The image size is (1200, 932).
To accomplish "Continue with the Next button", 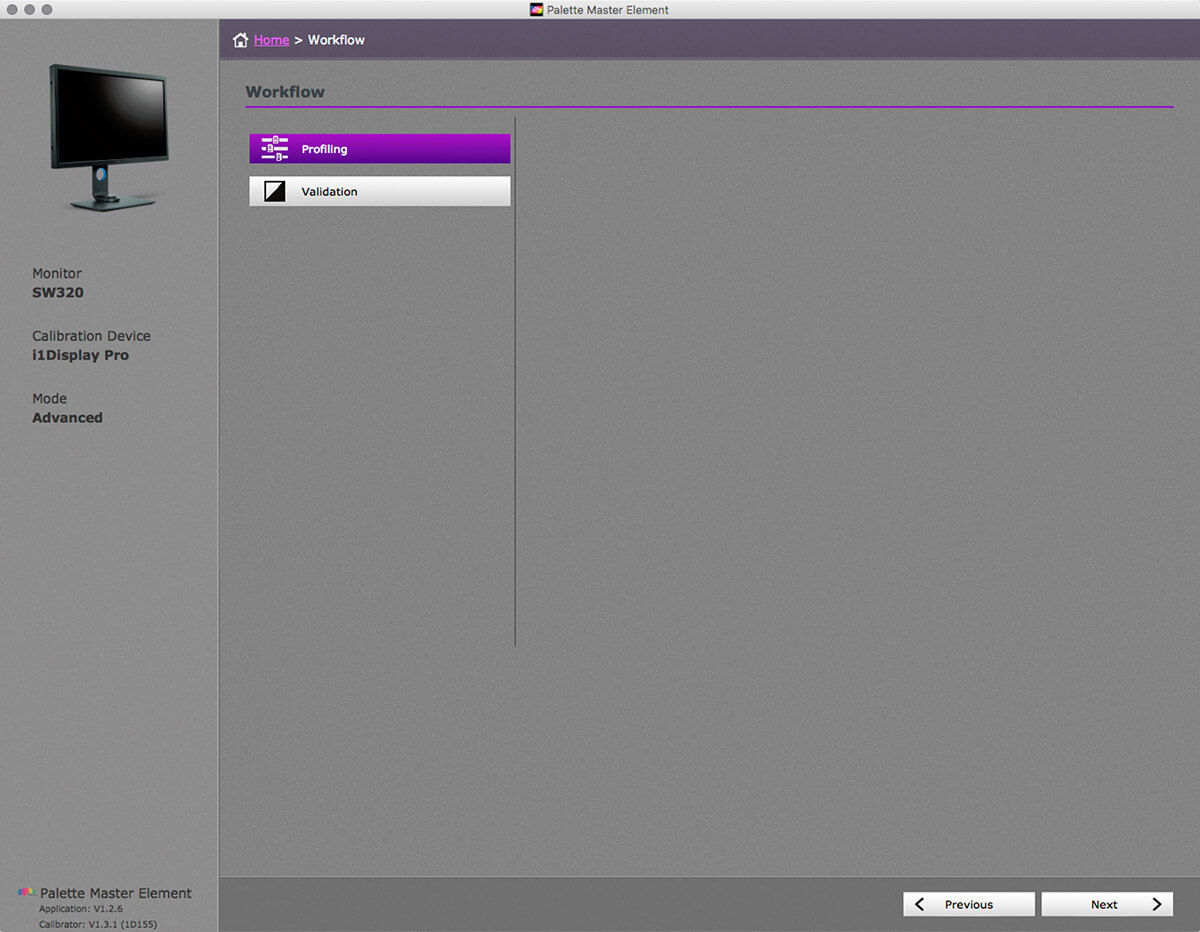I will (1107, 904).
